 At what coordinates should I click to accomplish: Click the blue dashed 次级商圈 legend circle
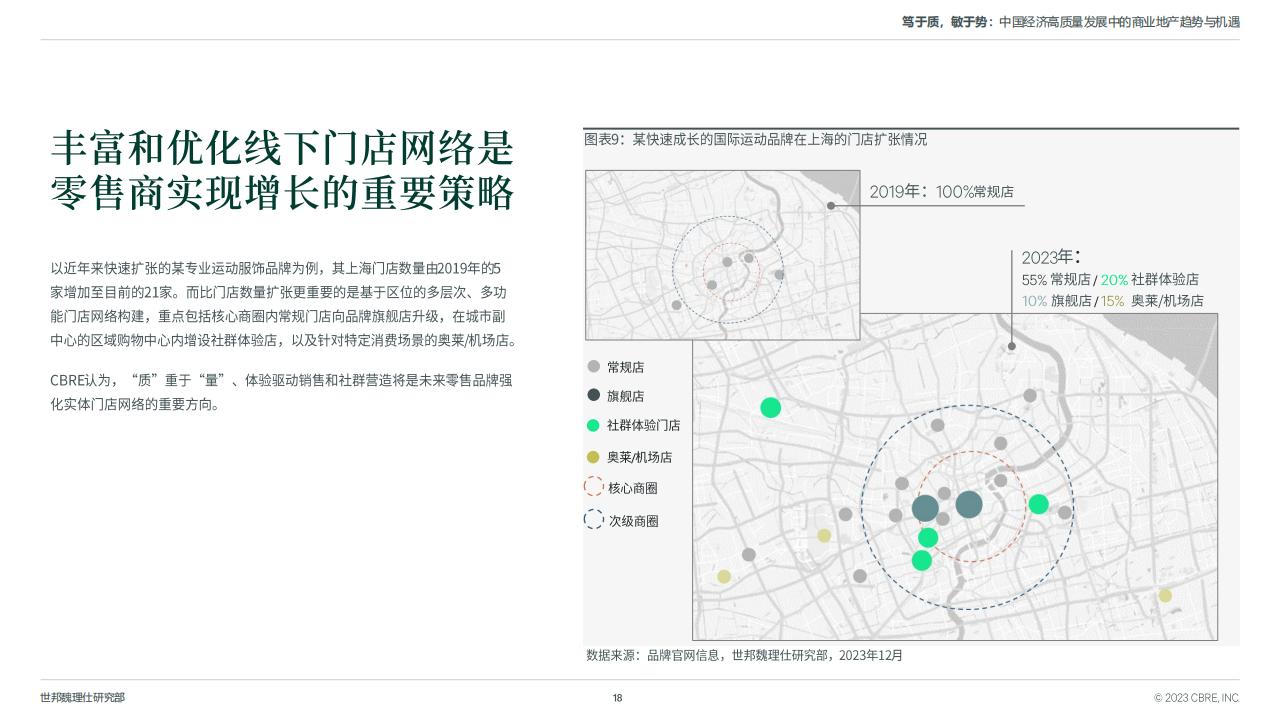click(x=593, y=520)
